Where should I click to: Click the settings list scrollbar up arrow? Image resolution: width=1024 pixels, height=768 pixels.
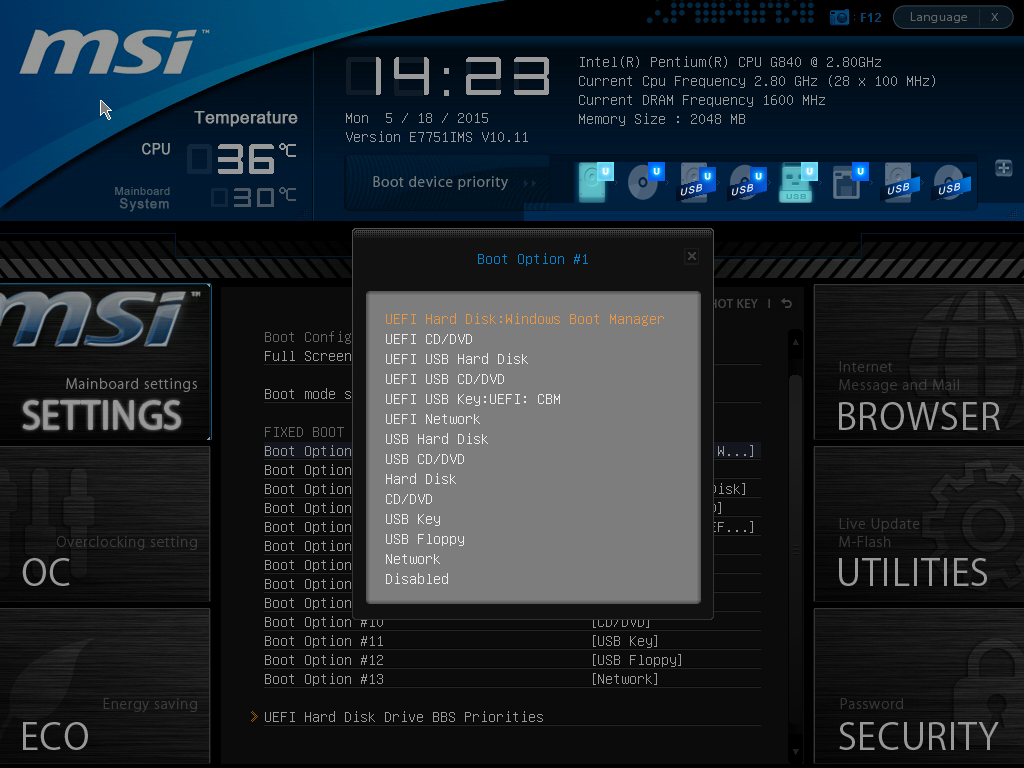point(795,342)
